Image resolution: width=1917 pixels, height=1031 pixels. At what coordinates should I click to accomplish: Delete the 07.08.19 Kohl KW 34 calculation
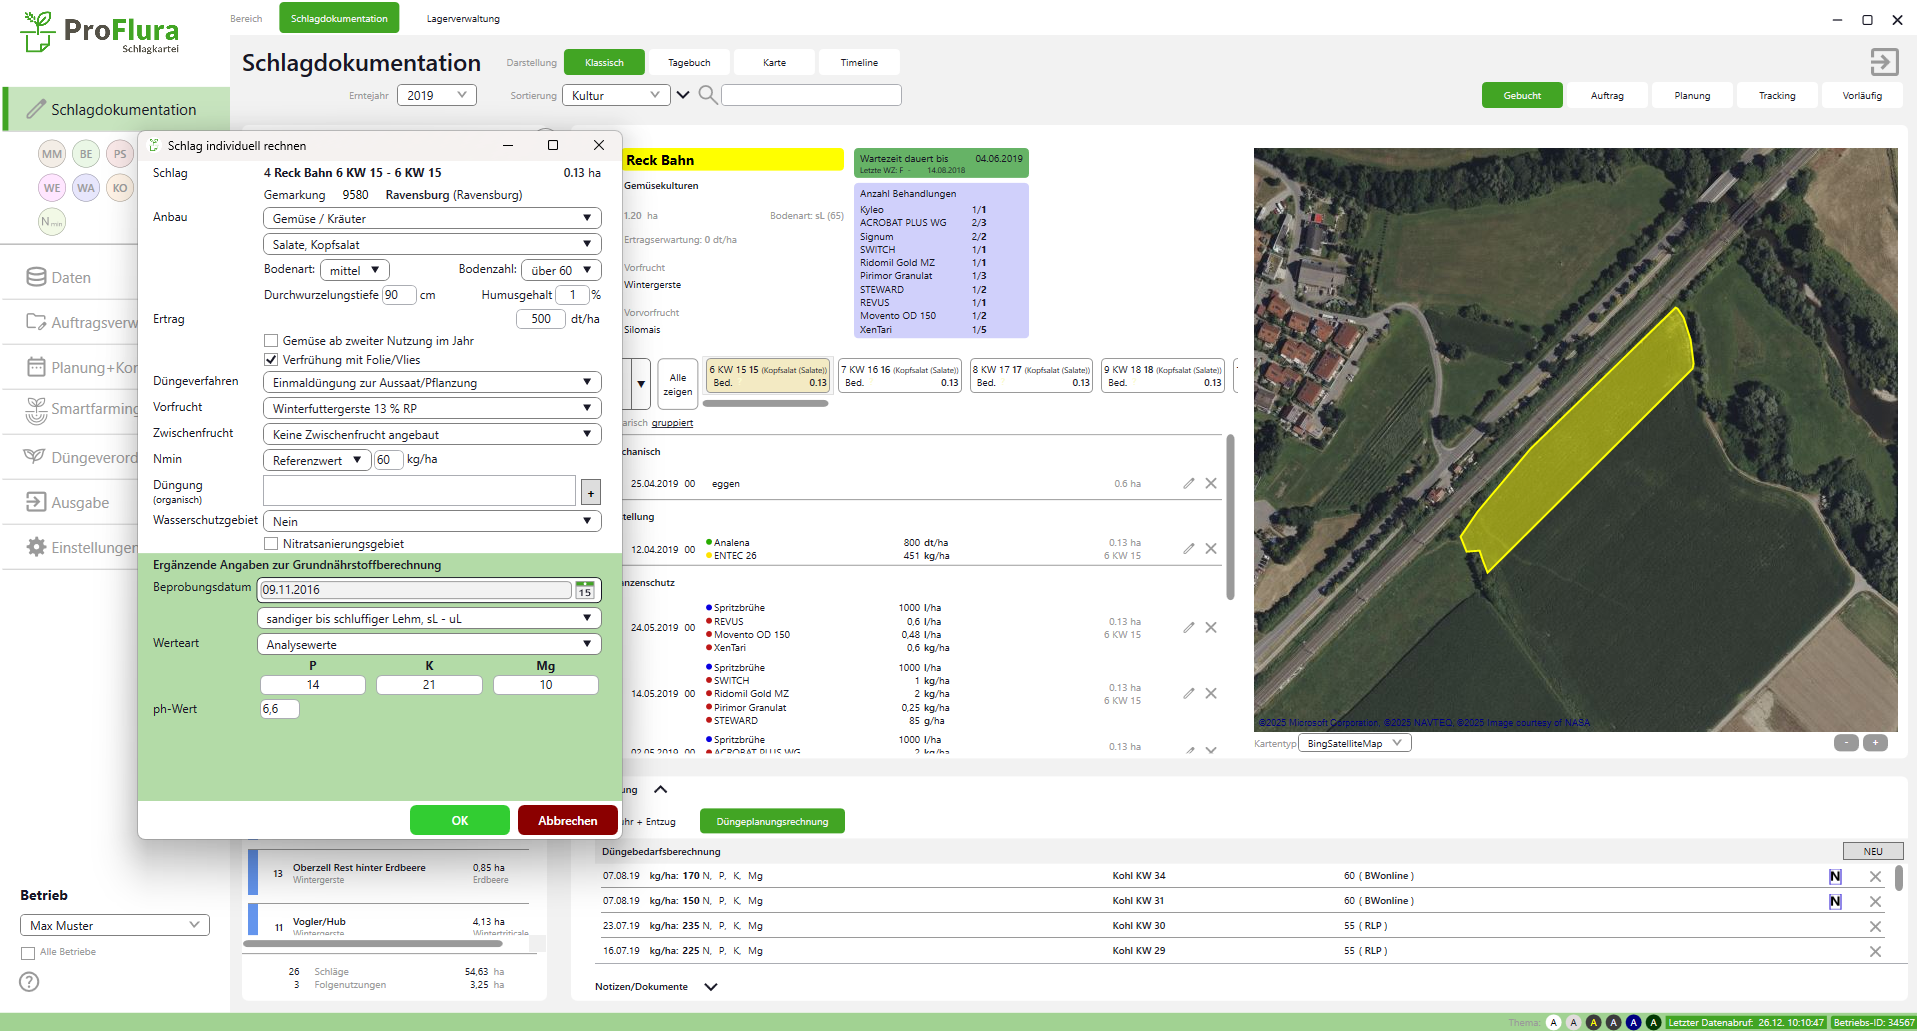pyautogui.click(x=1875, y=877)
